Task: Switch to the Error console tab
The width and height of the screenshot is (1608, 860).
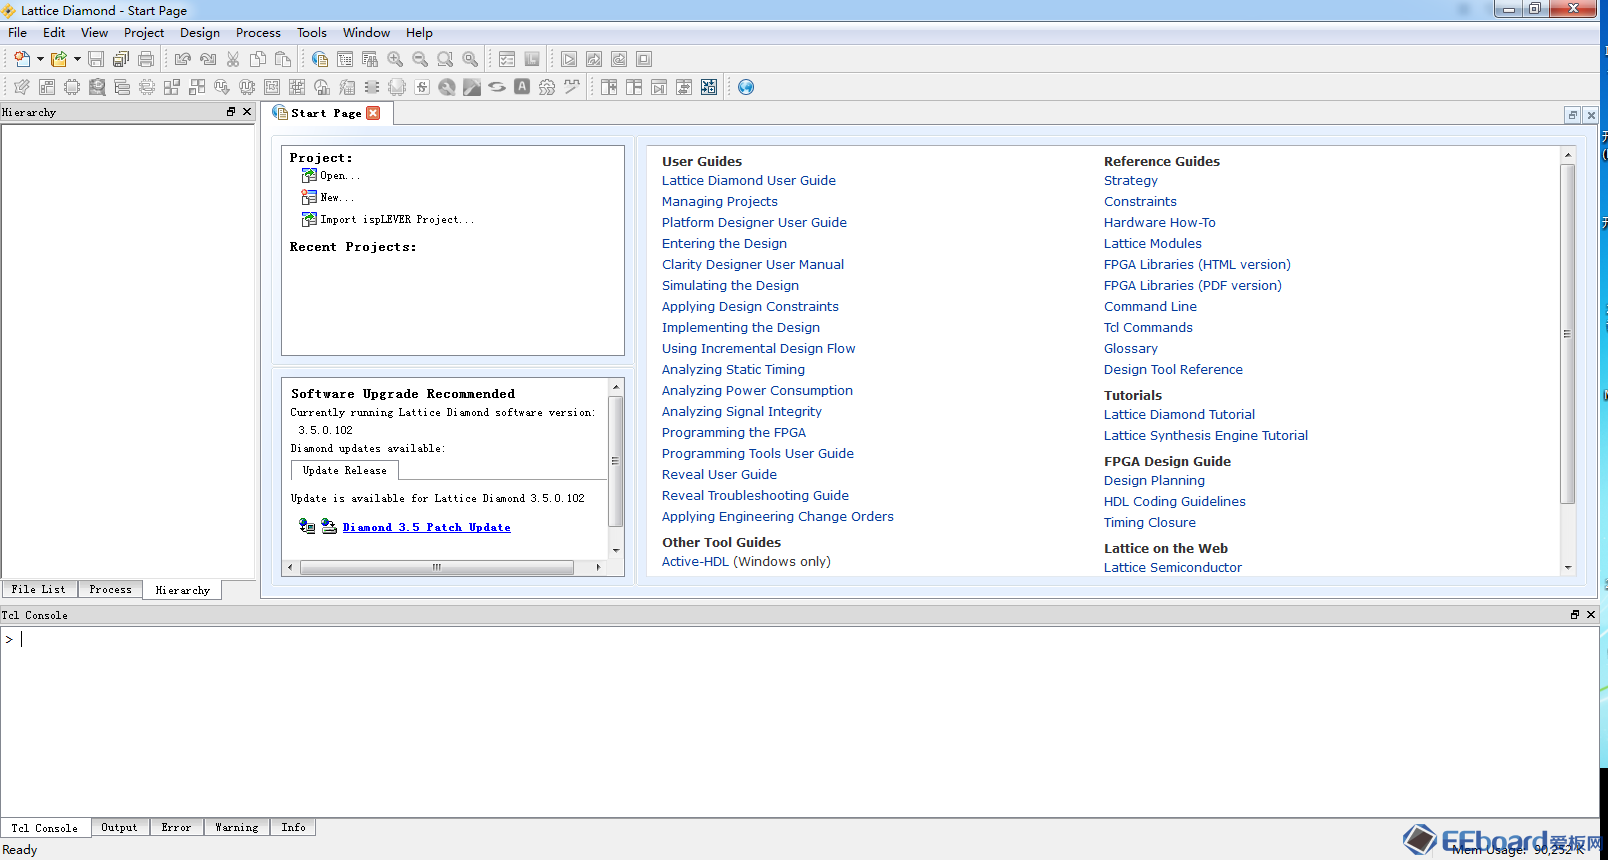Action: [176, 827]
